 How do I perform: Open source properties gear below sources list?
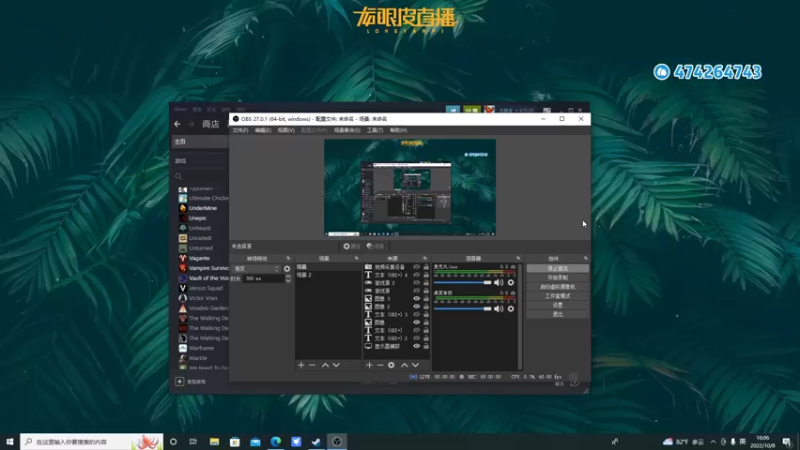click(391, 365)
